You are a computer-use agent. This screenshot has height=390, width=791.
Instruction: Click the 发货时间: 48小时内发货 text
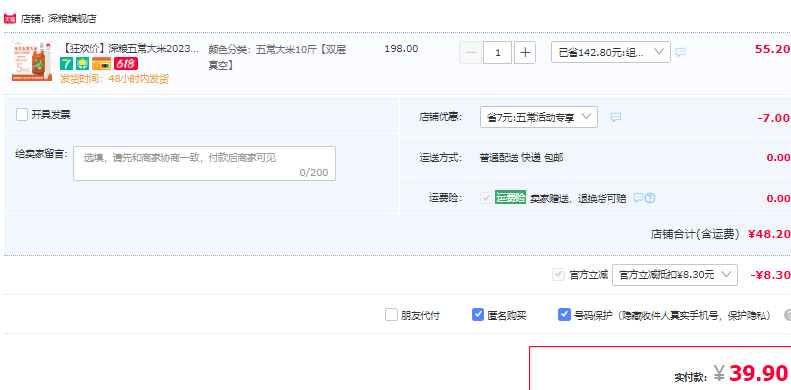(115, 79)
